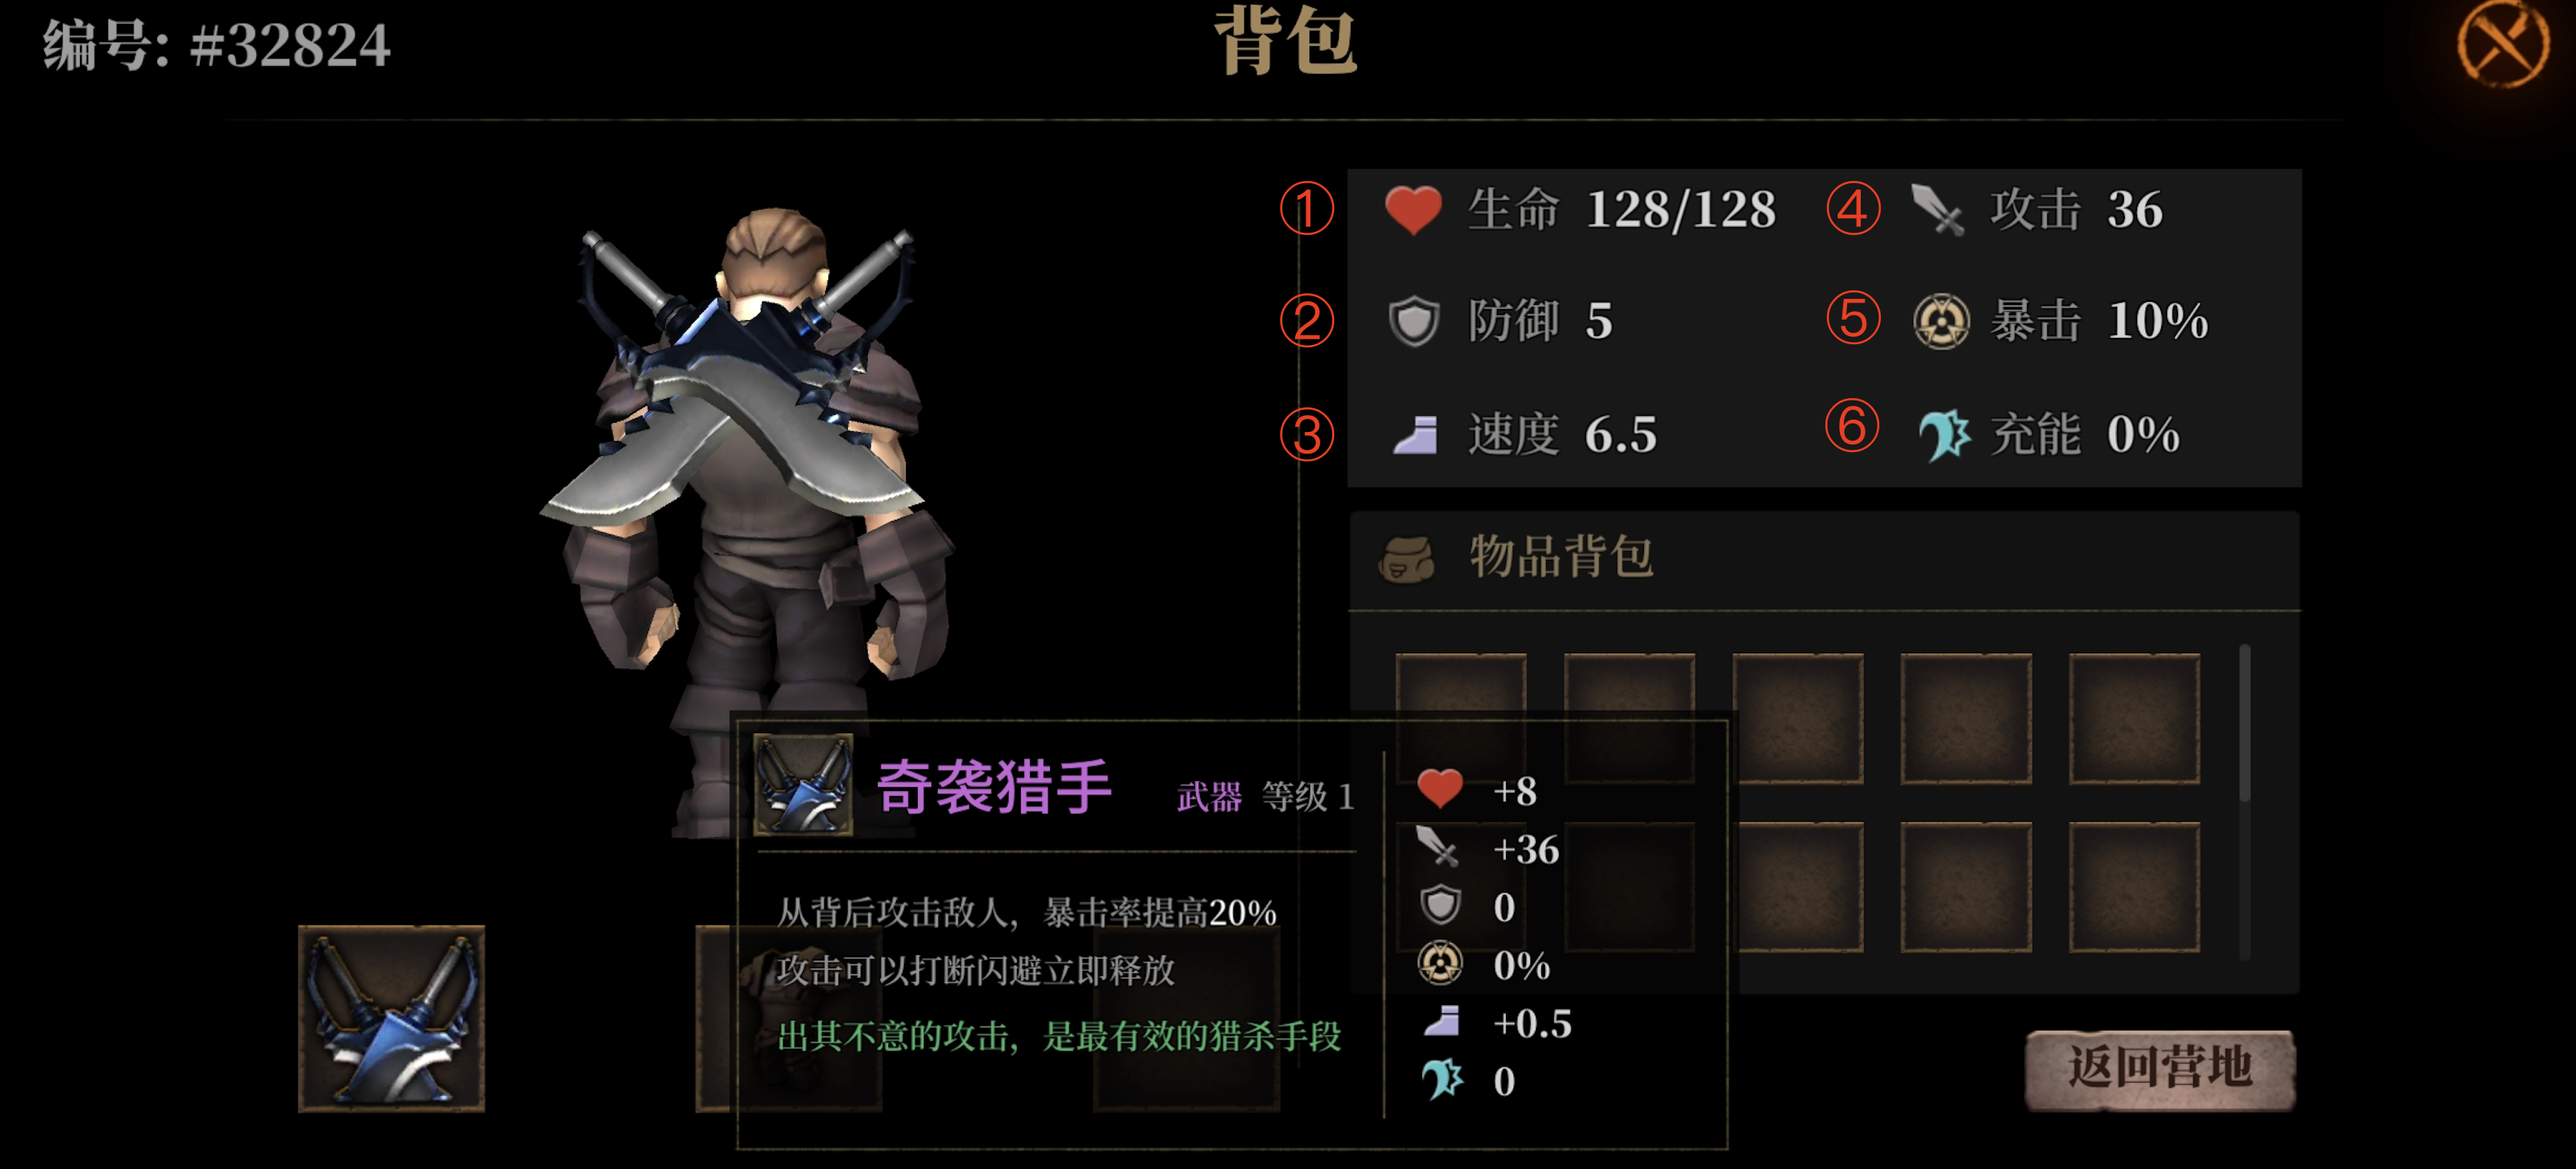Click the 奇袭猎手 item name
2576x1169 pixels.
(x=994, y=786)
